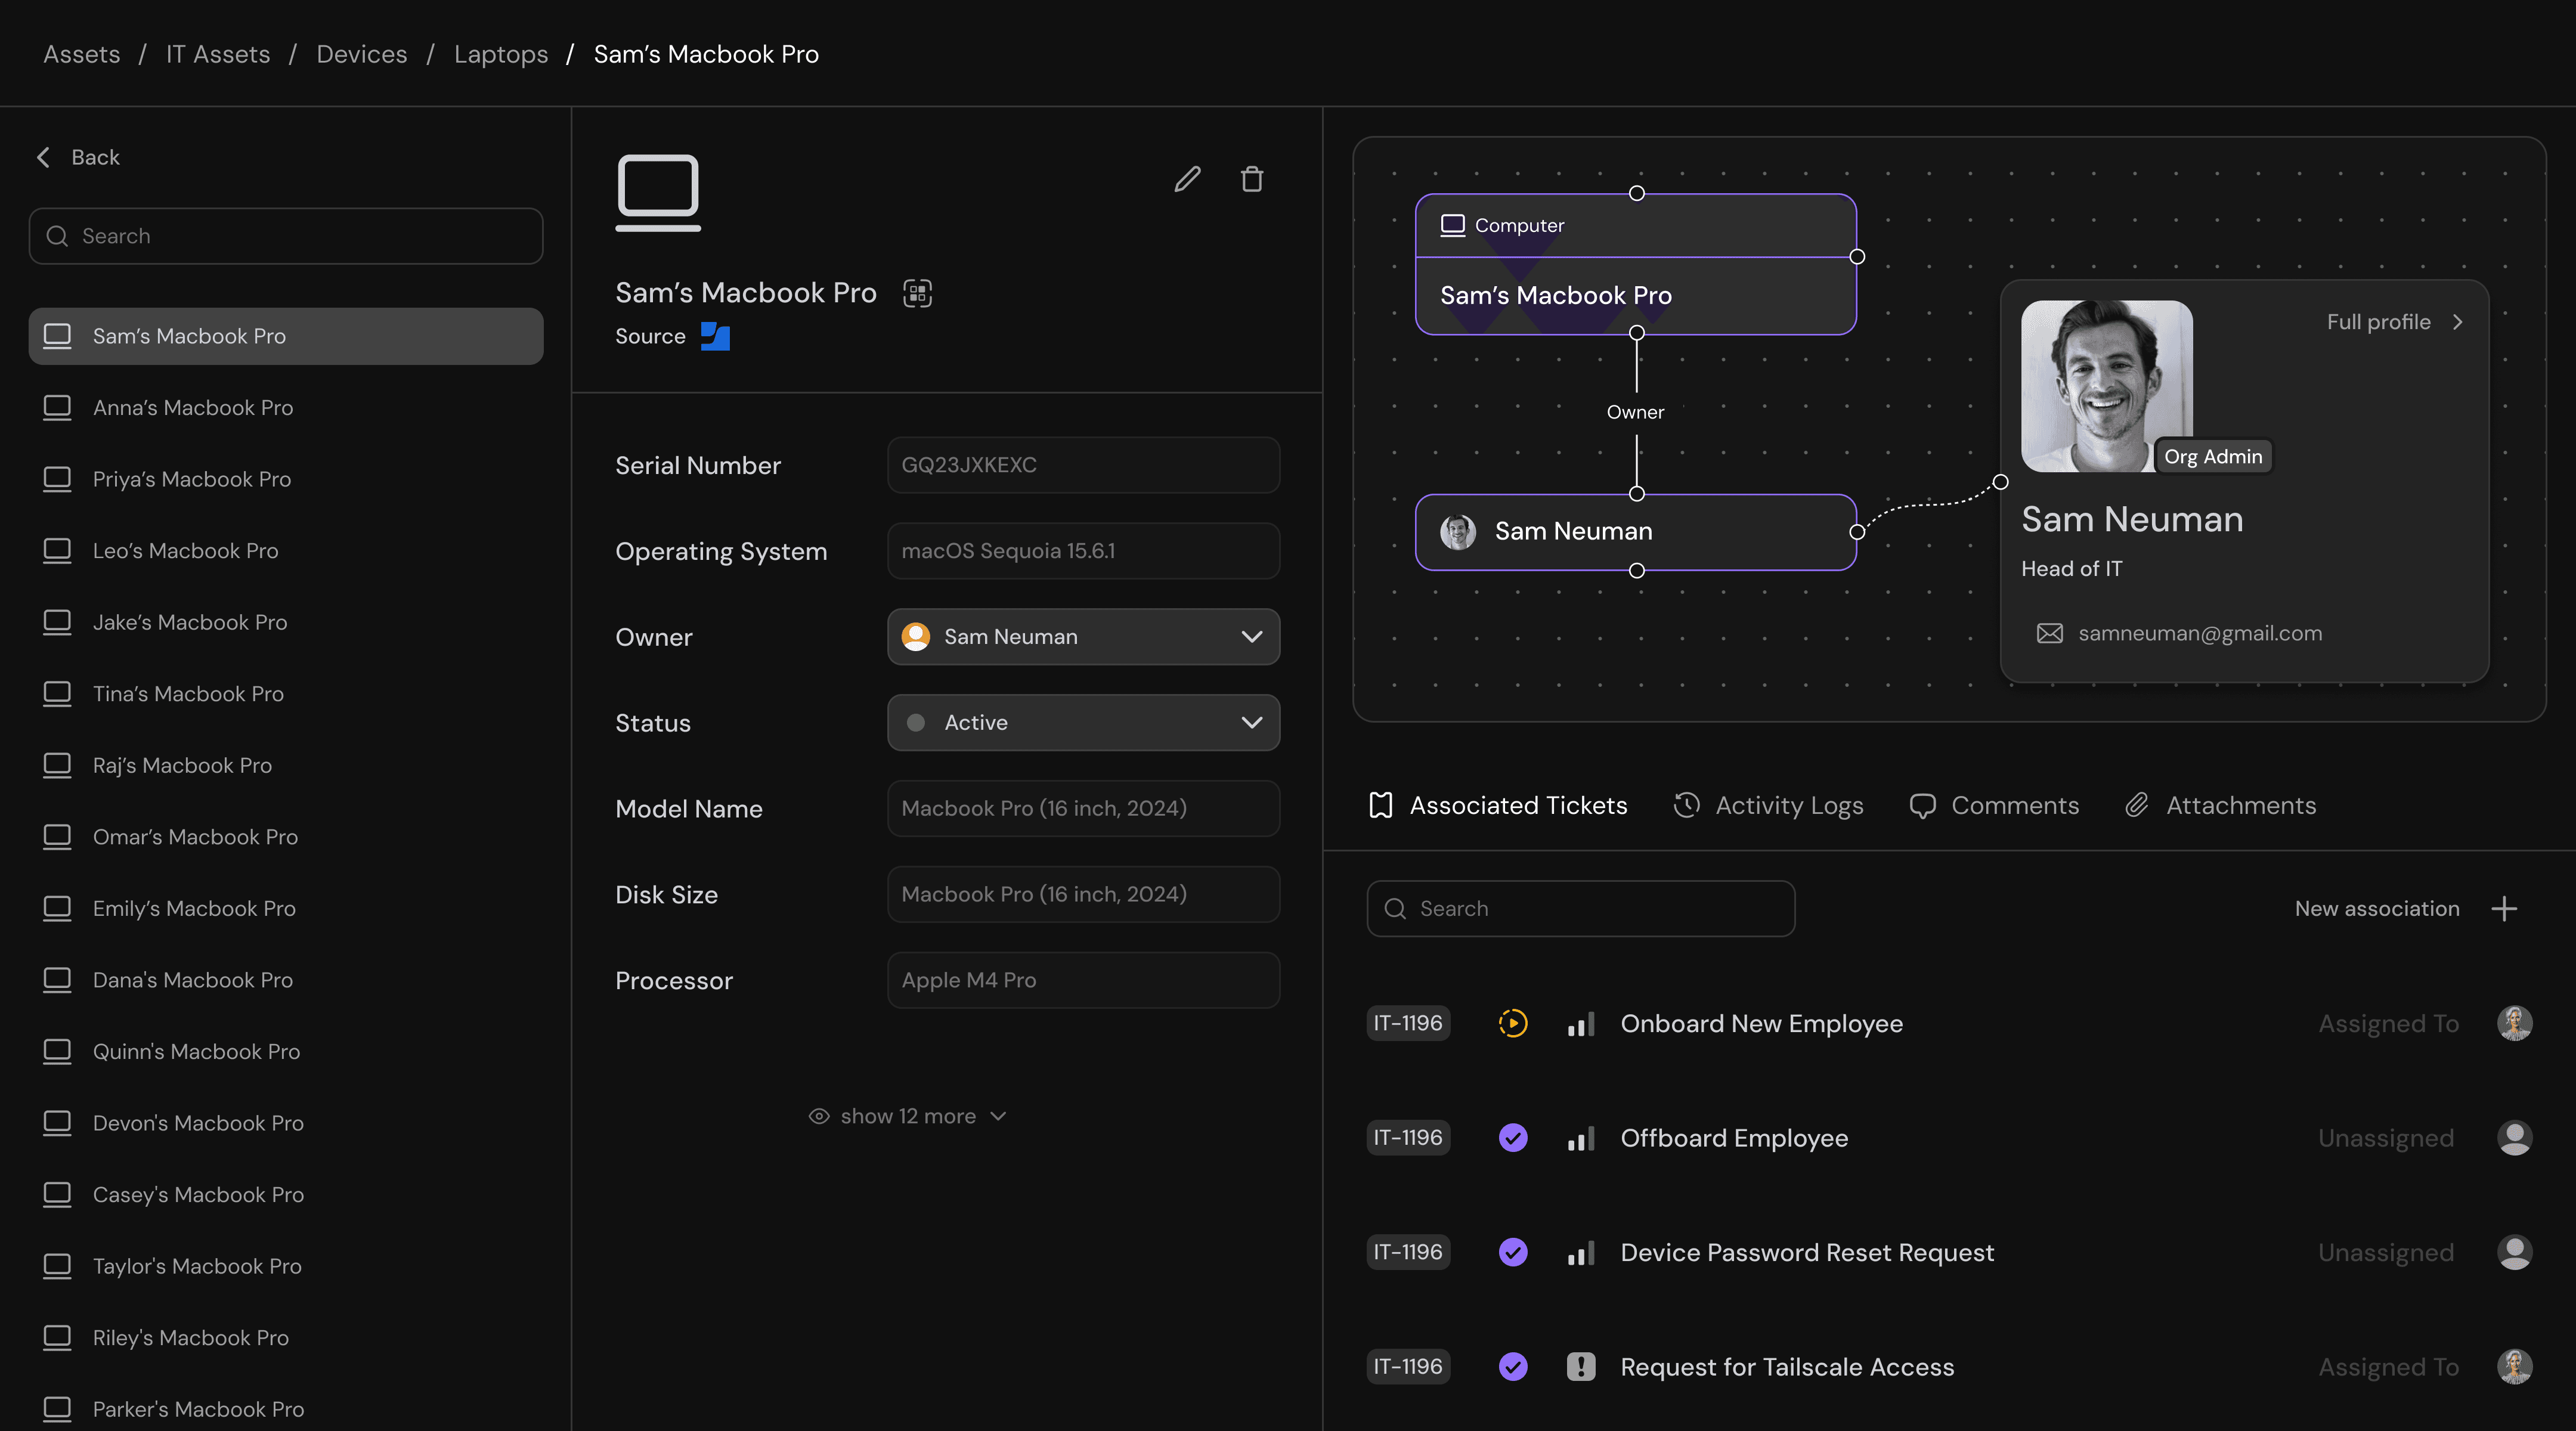
Task: Click the plus icon for New association
Action: tap(2504, 908)
